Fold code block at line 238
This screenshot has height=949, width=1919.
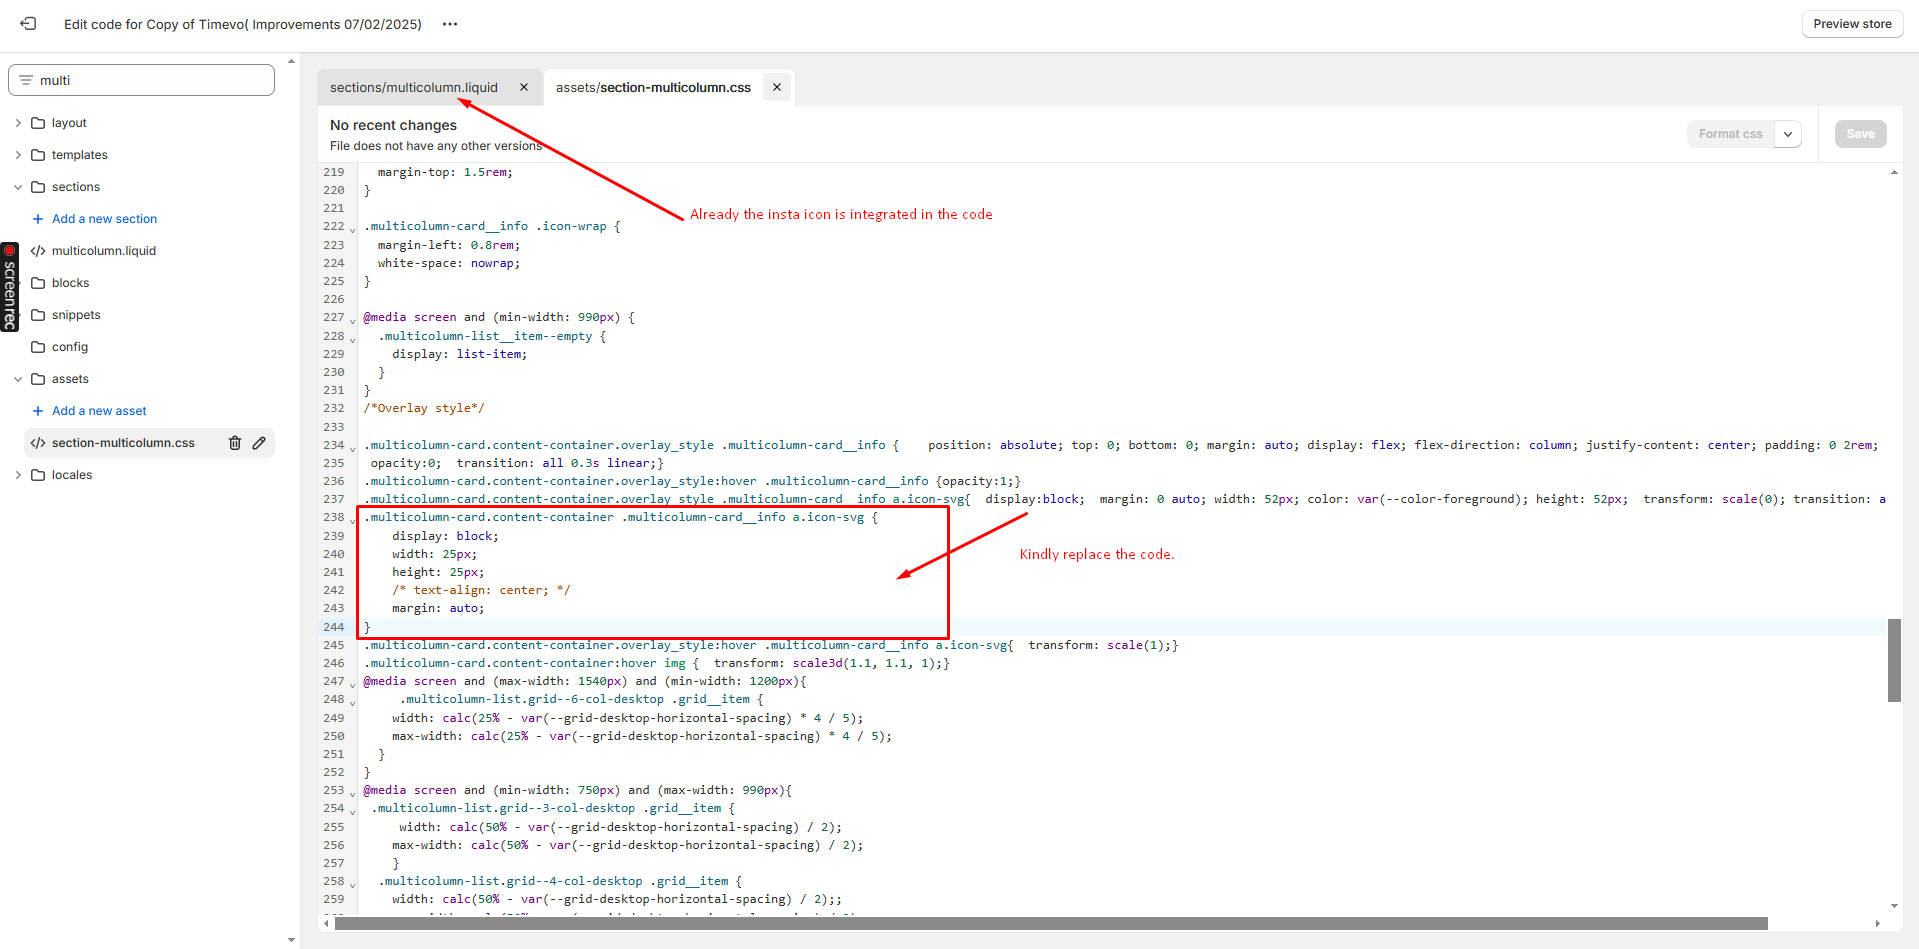point(352,520)
